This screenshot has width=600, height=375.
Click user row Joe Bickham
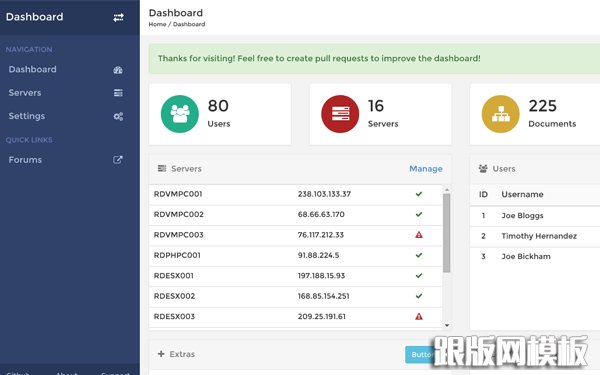[535, 256]
